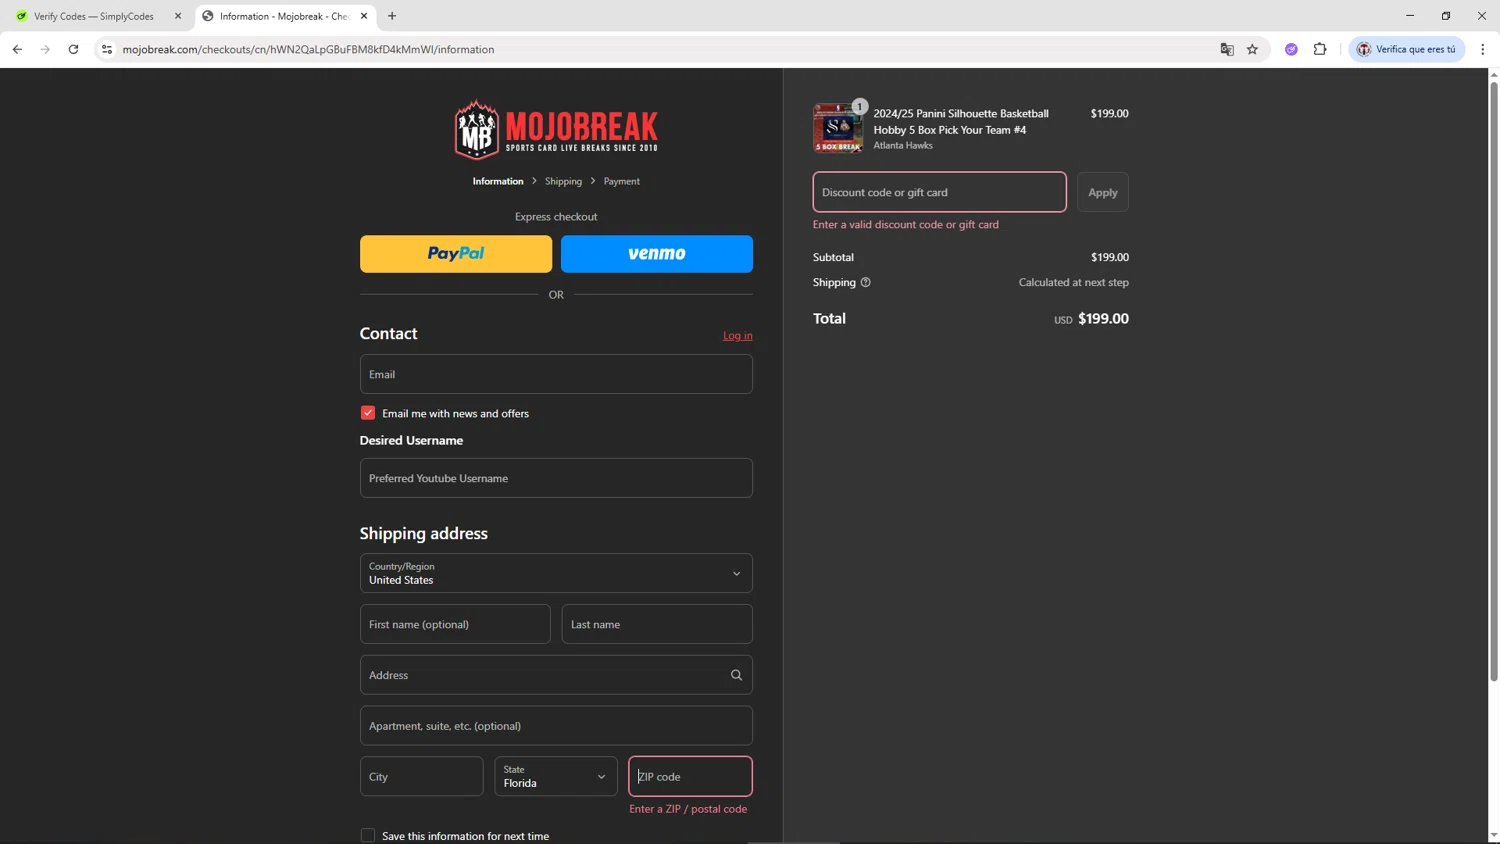The width and height of the screenshot is (1500, 844).
Task: Focus the First name (optional) field
Action: 455,624
